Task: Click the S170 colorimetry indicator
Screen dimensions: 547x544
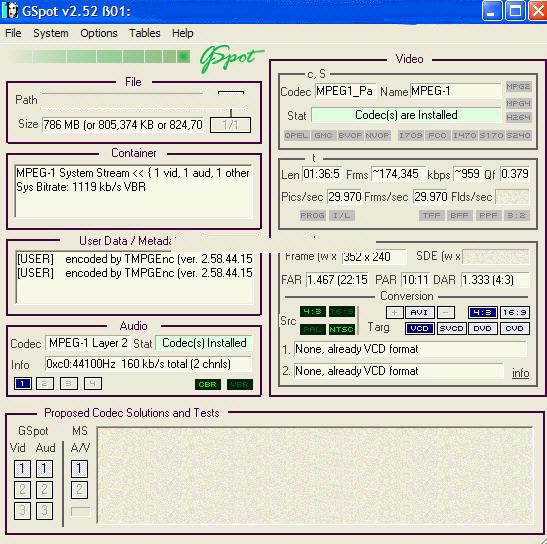Action: pos(491,135)
